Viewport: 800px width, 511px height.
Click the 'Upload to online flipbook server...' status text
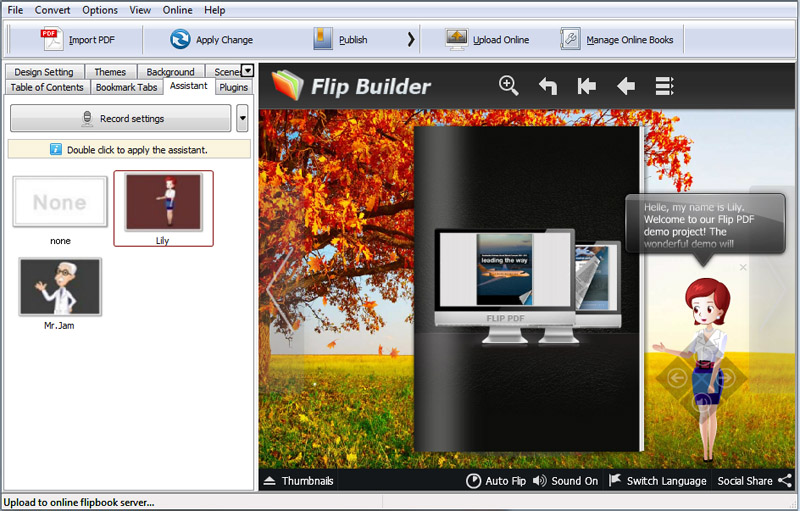coord(79,502)
